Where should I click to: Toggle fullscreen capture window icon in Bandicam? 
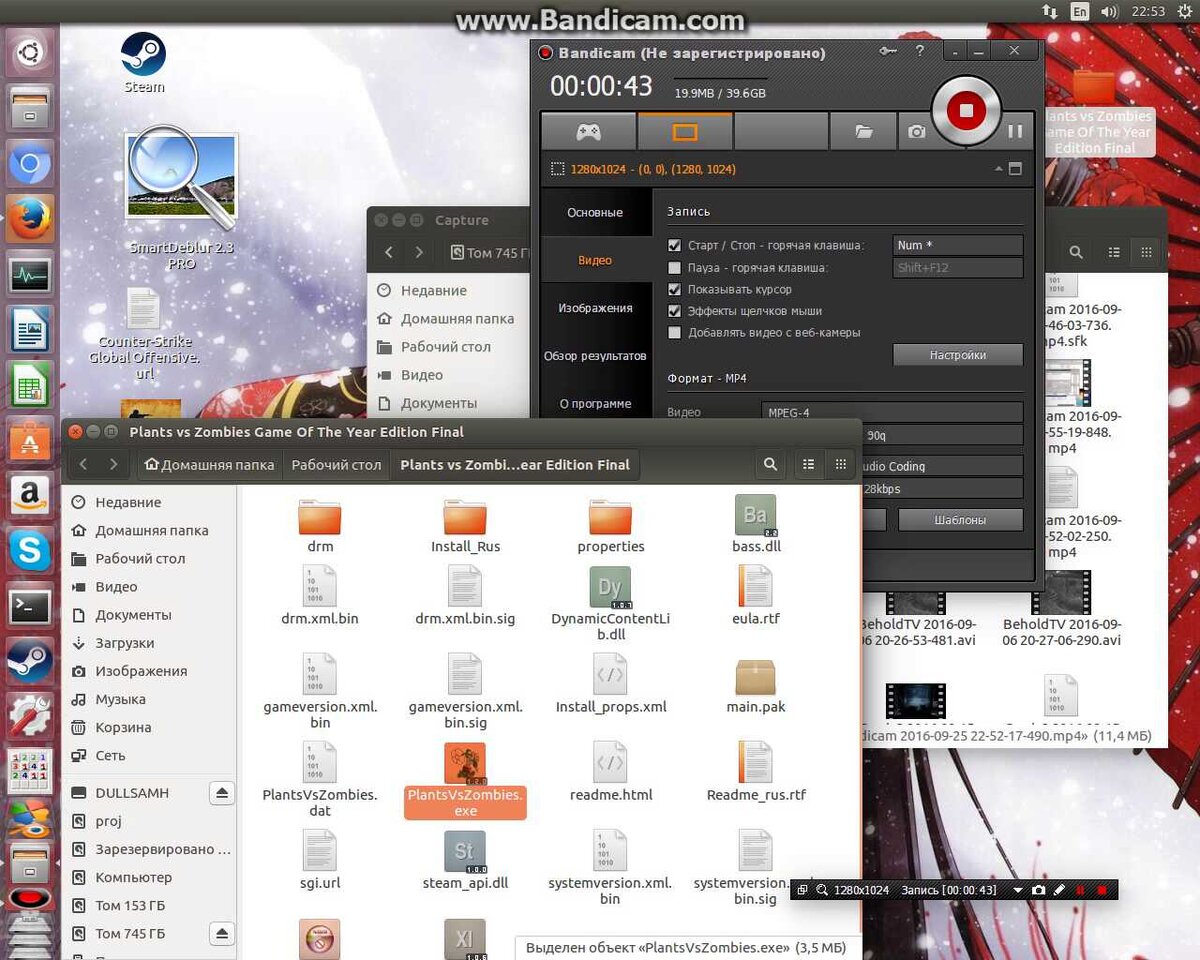tap(1015, 169)
